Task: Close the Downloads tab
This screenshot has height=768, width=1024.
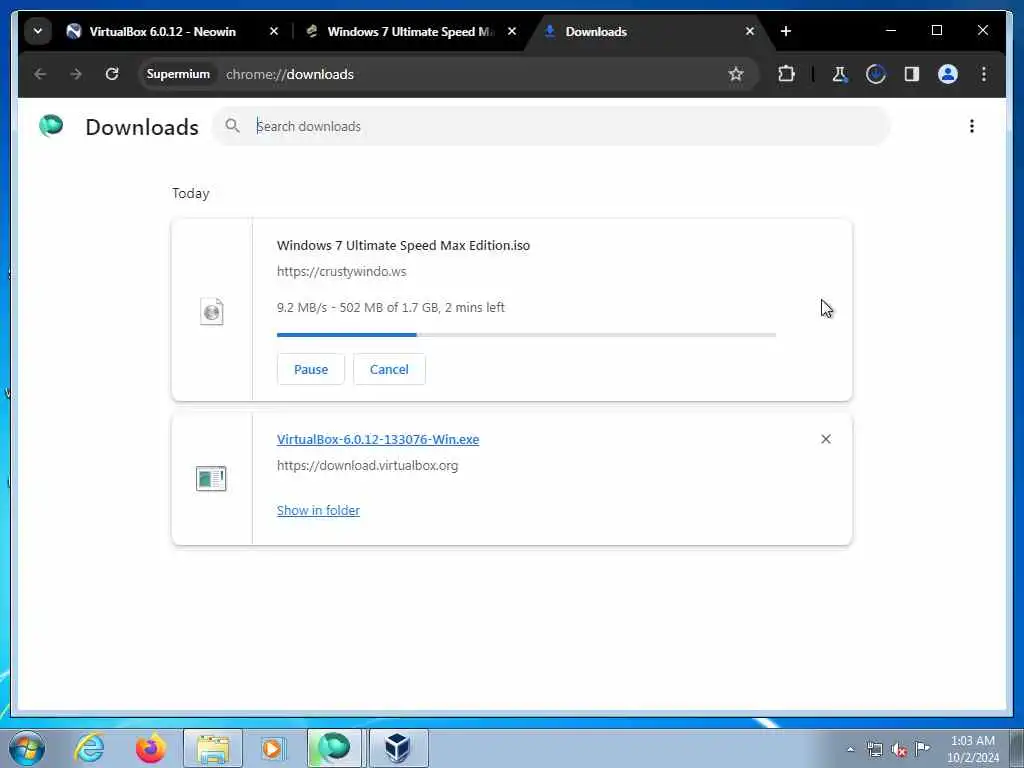Action: pyautogui.click(x=750, y=31)
